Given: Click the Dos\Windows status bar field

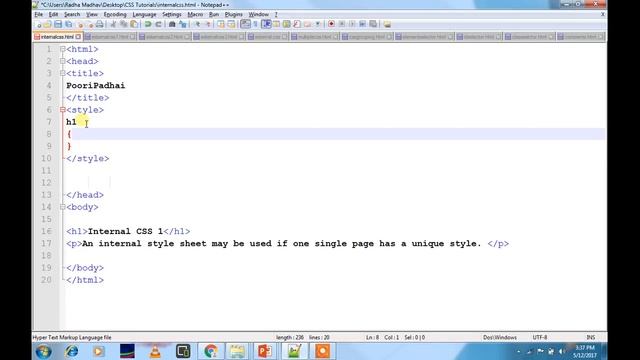Looking at the screenshot, I should pyautogui.click(x=500, y=338).
